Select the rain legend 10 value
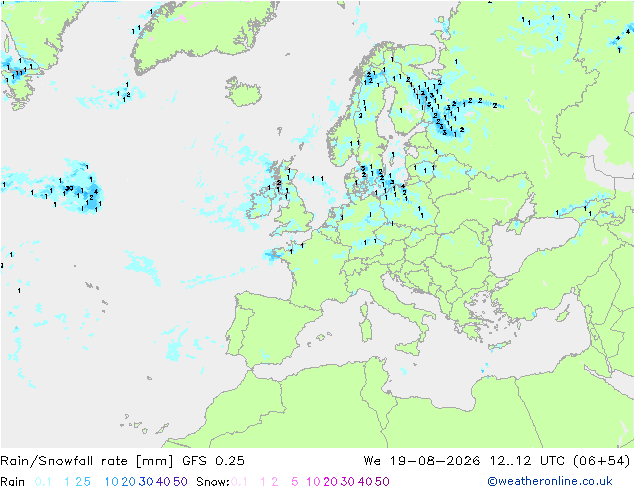The width and height of the screenshot is (634, 490). pyautogui.click(x=111, y=482)
